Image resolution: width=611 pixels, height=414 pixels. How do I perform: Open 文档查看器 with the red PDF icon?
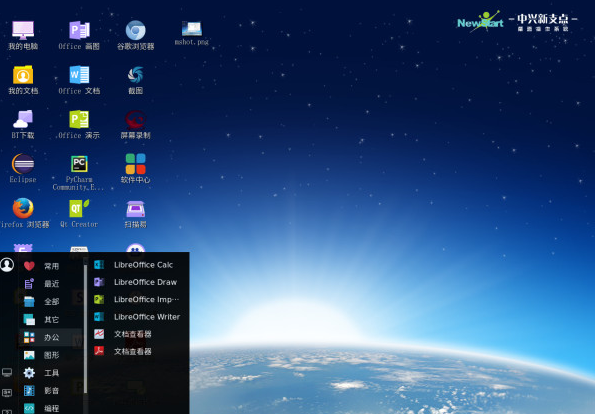tap(138, 351)
